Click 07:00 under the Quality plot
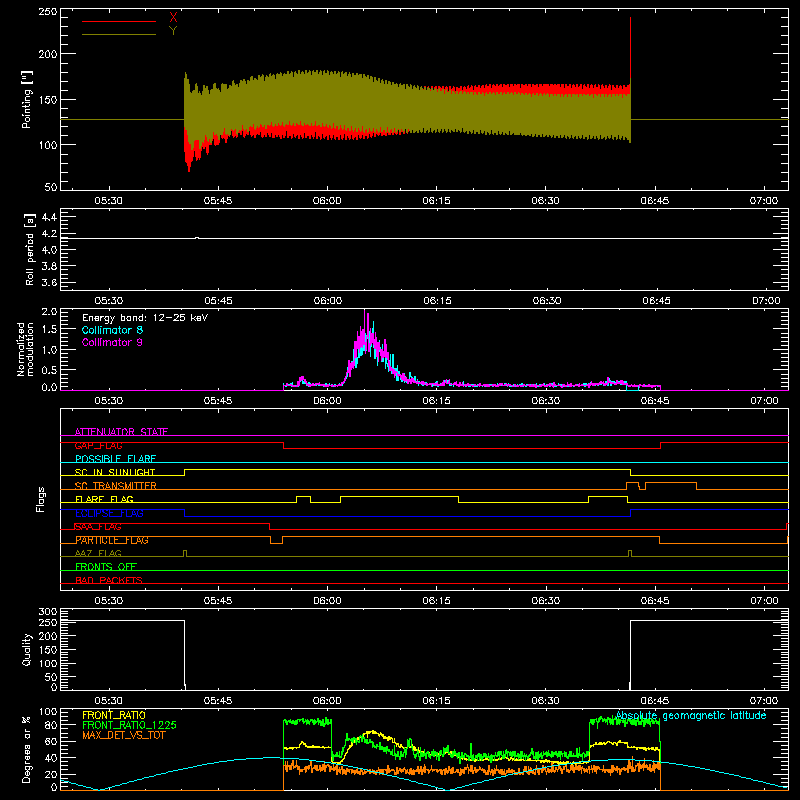The width and height of the screenshot is (800, 800). click(x=764, y=701)
